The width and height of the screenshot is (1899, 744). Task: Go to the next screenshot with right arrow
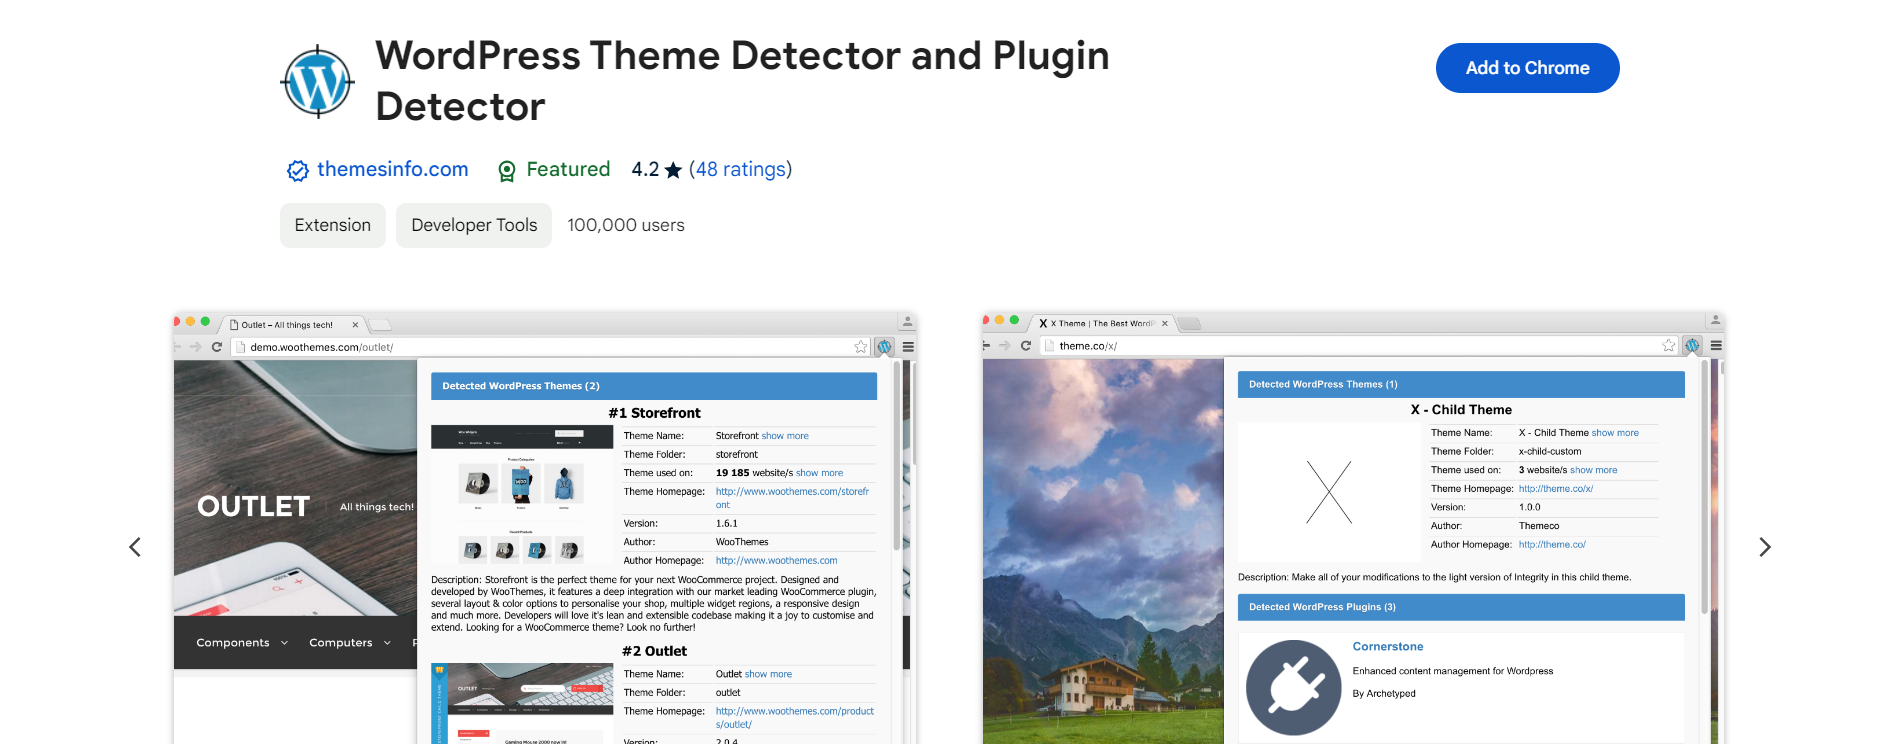coord(1765,547)
